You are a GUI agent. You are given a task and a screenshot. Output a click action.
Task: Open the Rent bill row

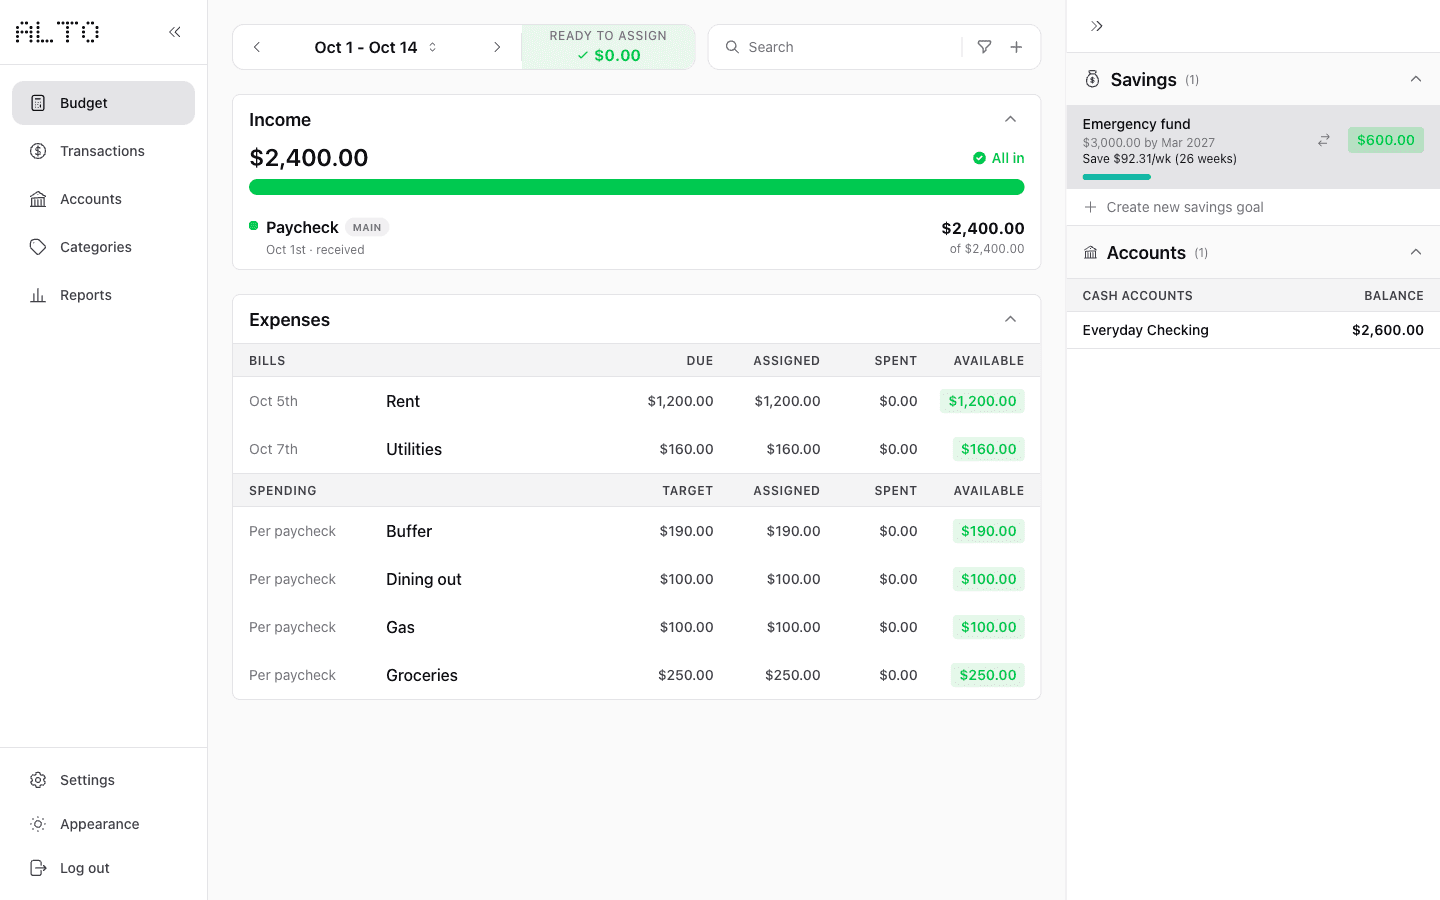(636, 401)
